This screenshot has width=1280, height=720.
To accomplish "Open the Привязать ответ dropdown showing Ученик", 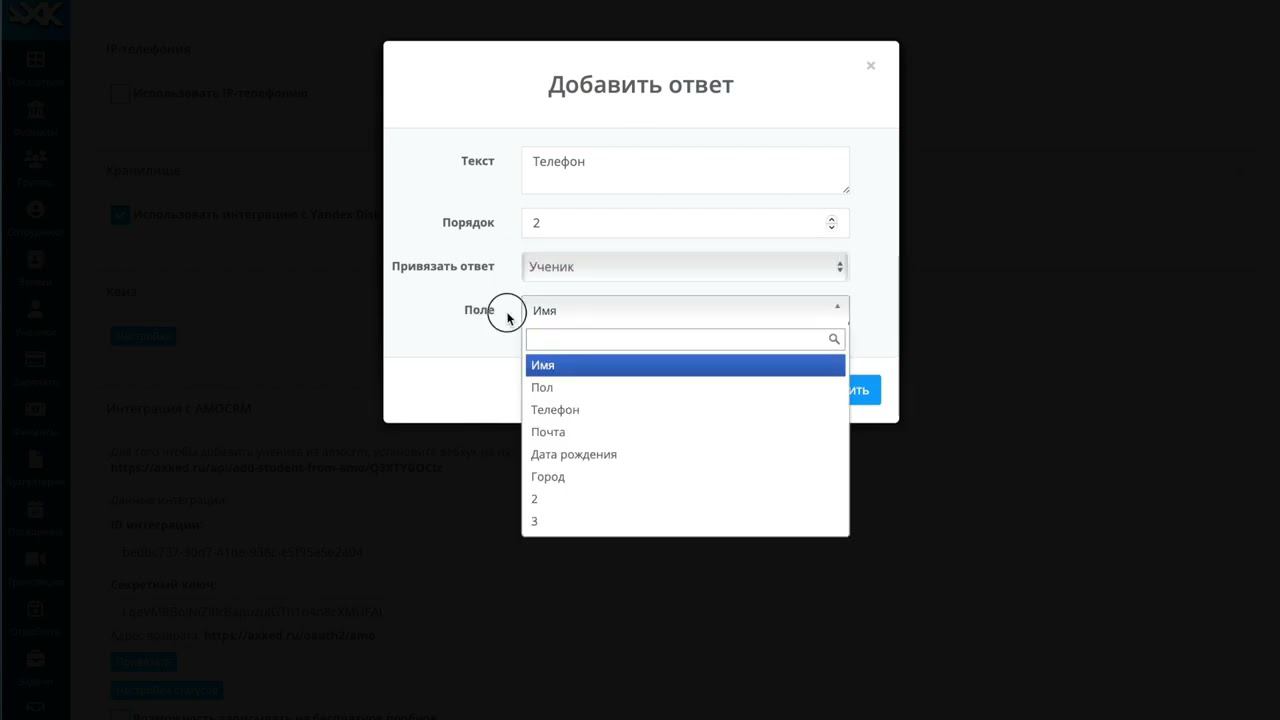I will click(x=685, y=266).
